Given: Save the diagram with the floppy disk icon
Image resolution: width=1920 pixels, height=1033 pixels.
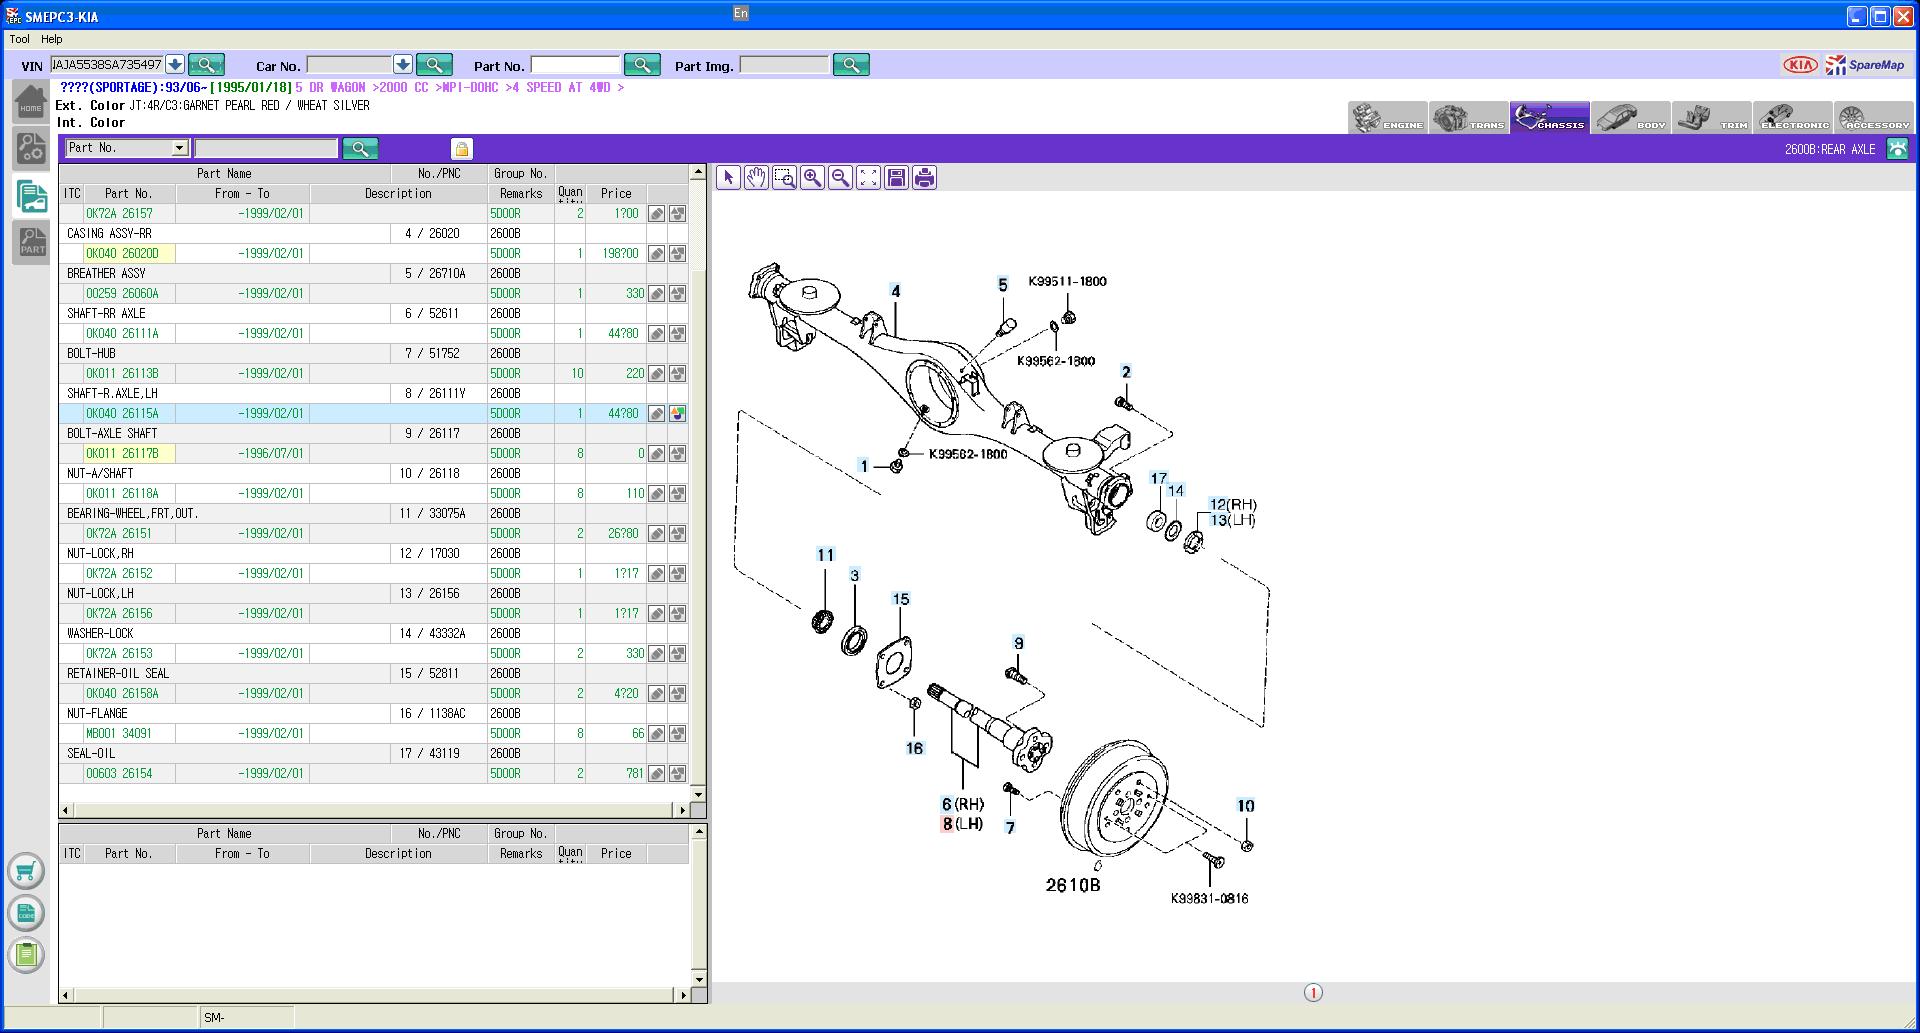Looking at the screenshot, I should coord(896,178).
